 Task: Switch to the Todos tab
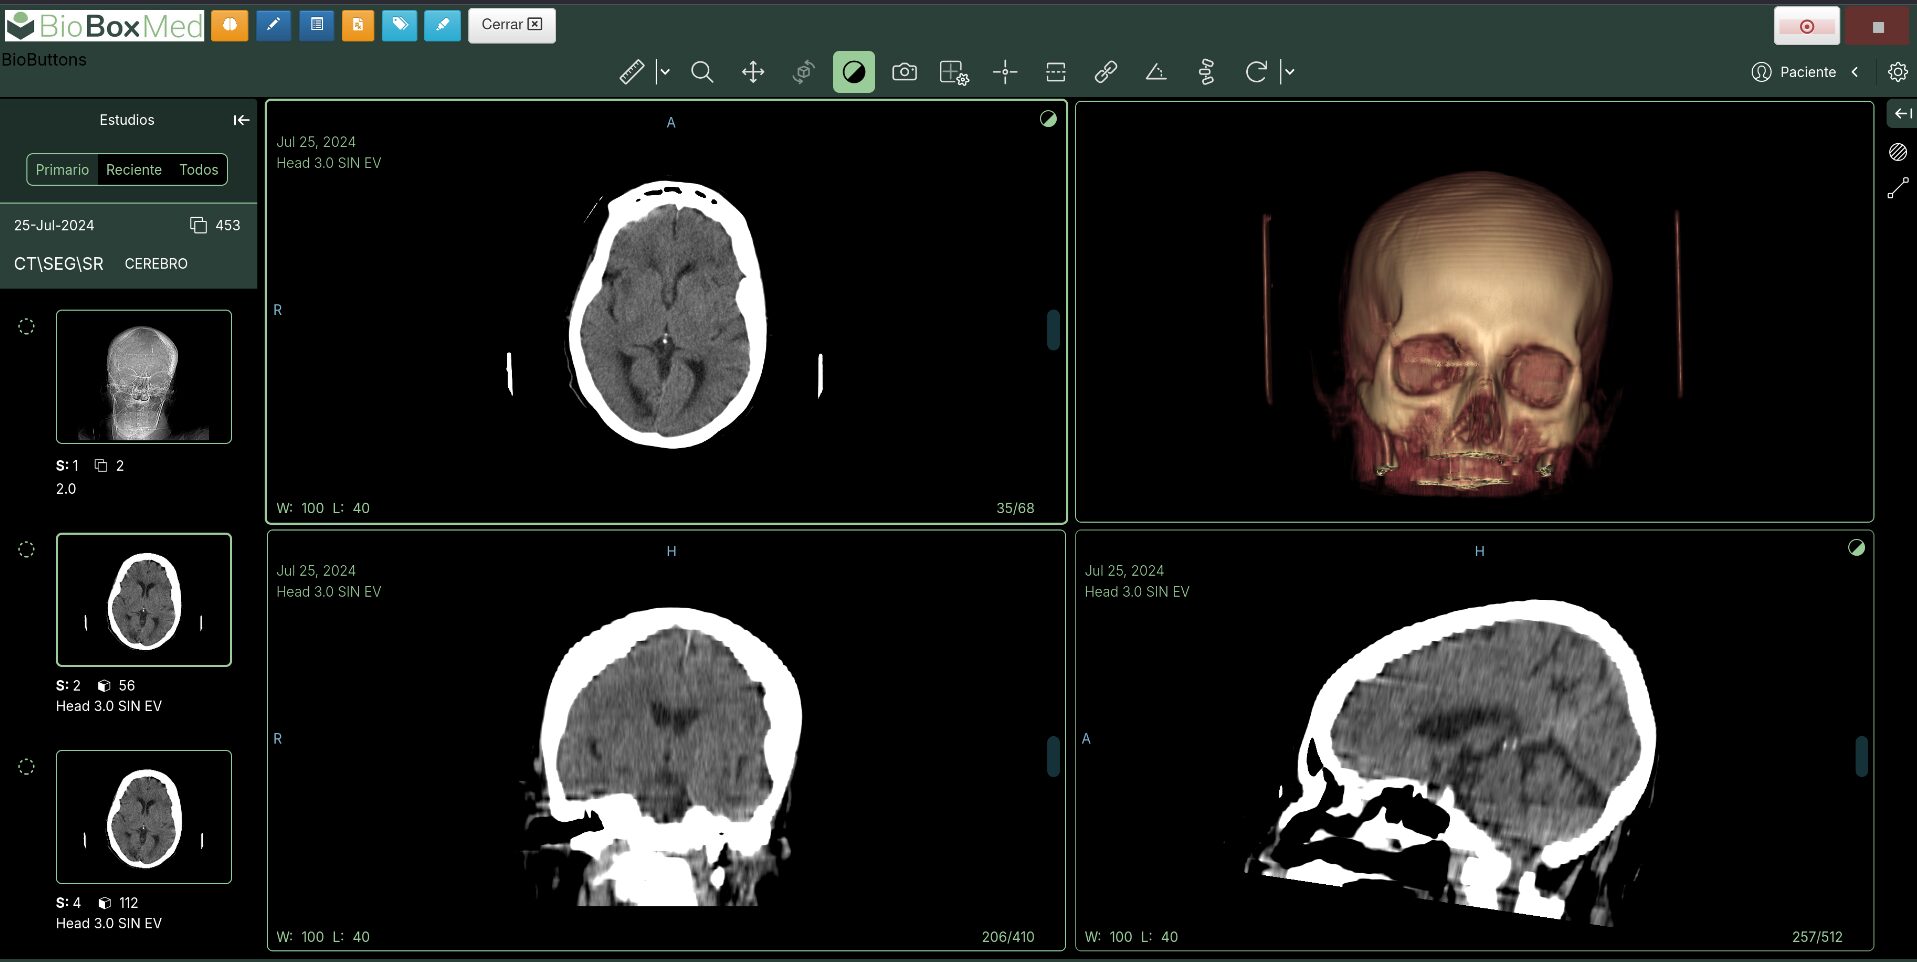198,170
